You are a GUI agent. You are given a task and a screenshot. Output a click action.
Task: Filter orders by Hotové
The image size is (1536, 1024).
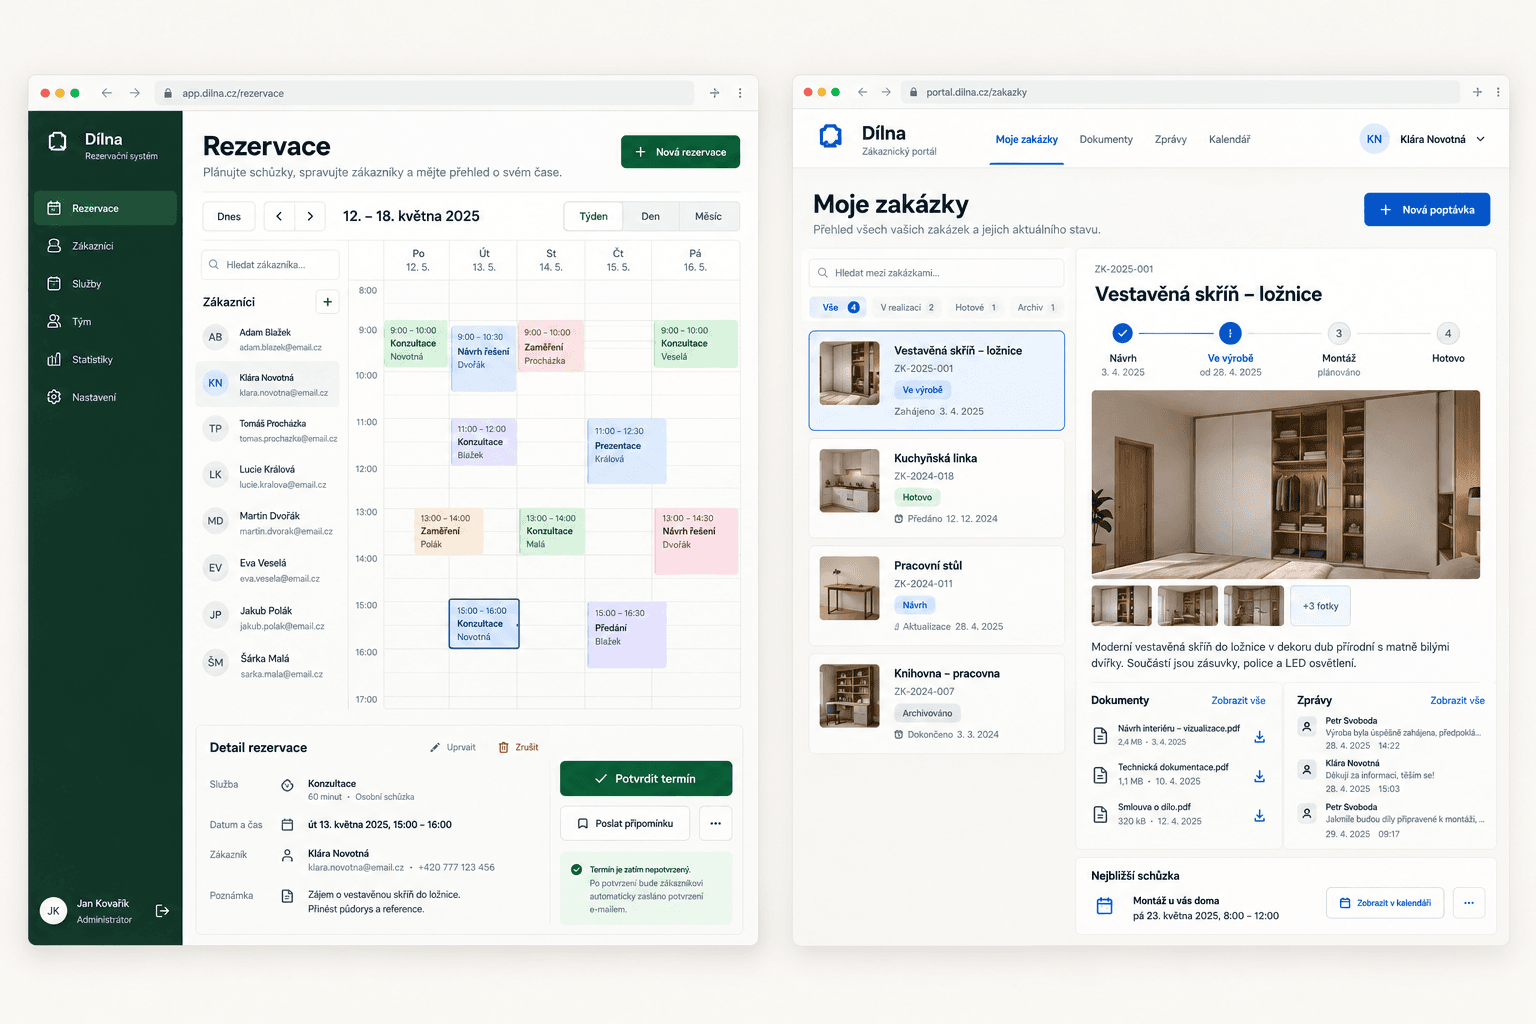point(976,308)
